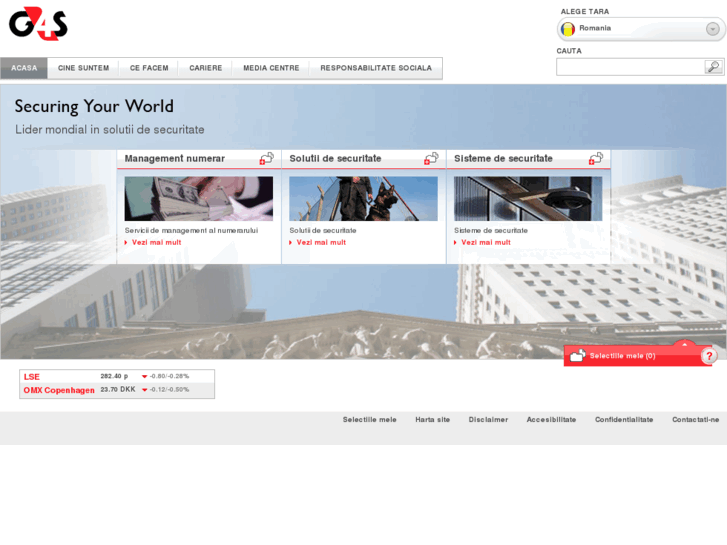Click the OMX Copenhagen ticker label

click(59, 390)
